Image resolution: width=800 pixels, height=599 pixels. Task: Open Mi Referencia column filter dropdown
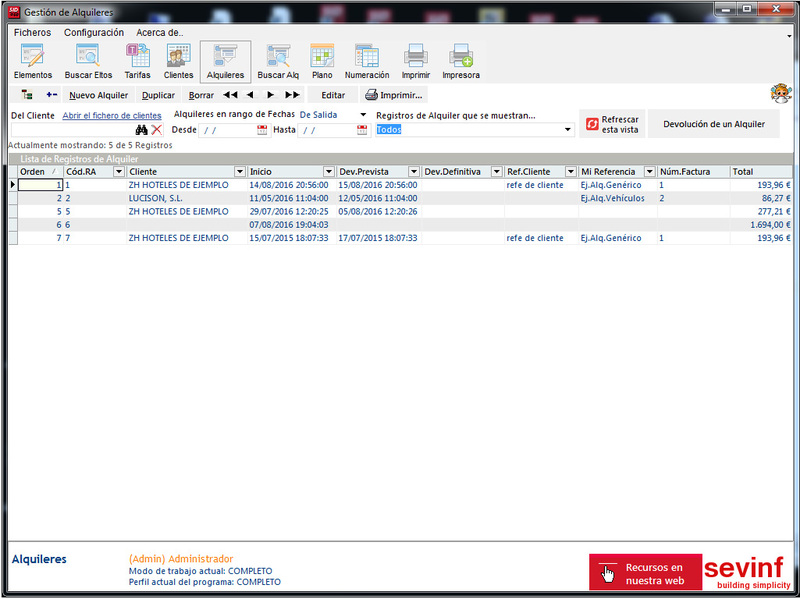(649, 172)
